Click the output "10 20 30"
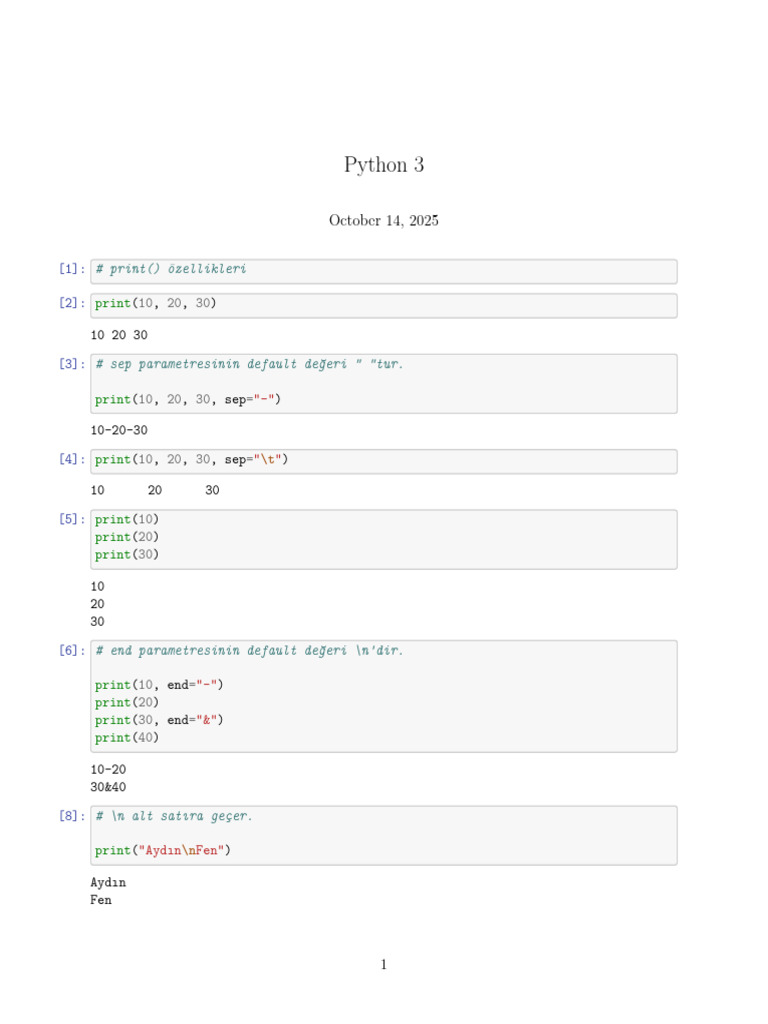Screen dimensions: 768x1024 tap(119, 336)
